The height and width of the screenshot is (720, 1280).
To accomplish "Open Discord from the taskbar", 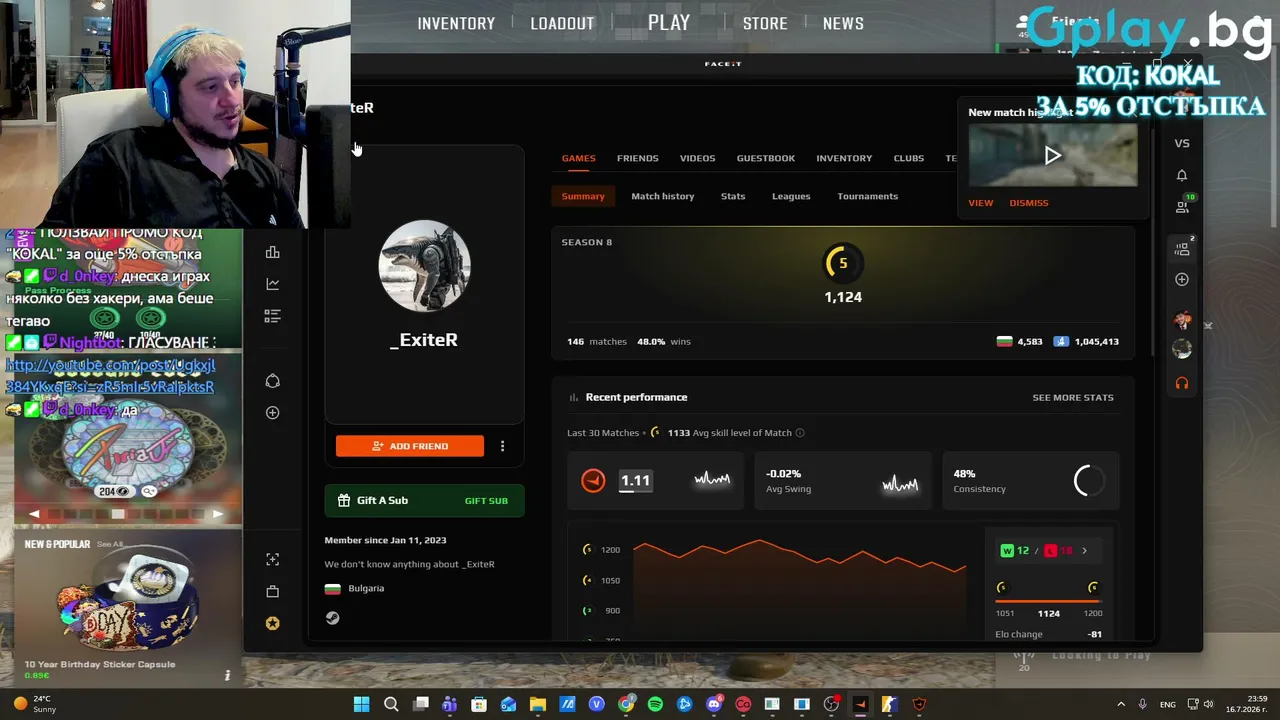I will (x=714, y=704).
